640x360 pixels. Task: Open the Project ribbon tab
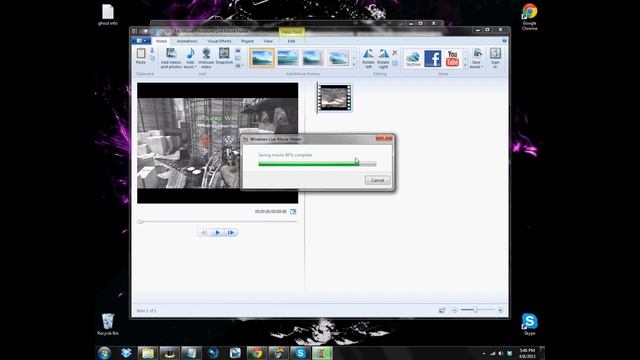pos(247,41)
